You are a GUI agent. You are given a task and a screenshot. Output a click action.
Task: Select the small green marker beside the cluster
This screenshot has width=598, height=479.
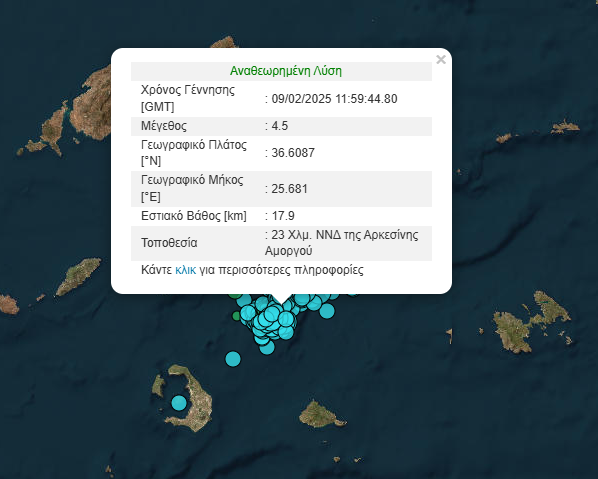coord(236,316)
